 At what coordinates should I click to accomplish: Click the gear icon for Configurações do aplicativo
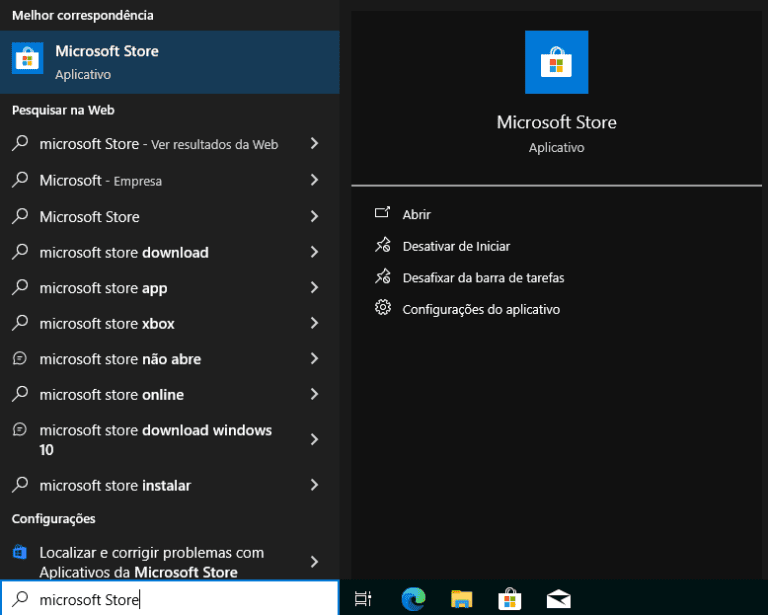382,308
